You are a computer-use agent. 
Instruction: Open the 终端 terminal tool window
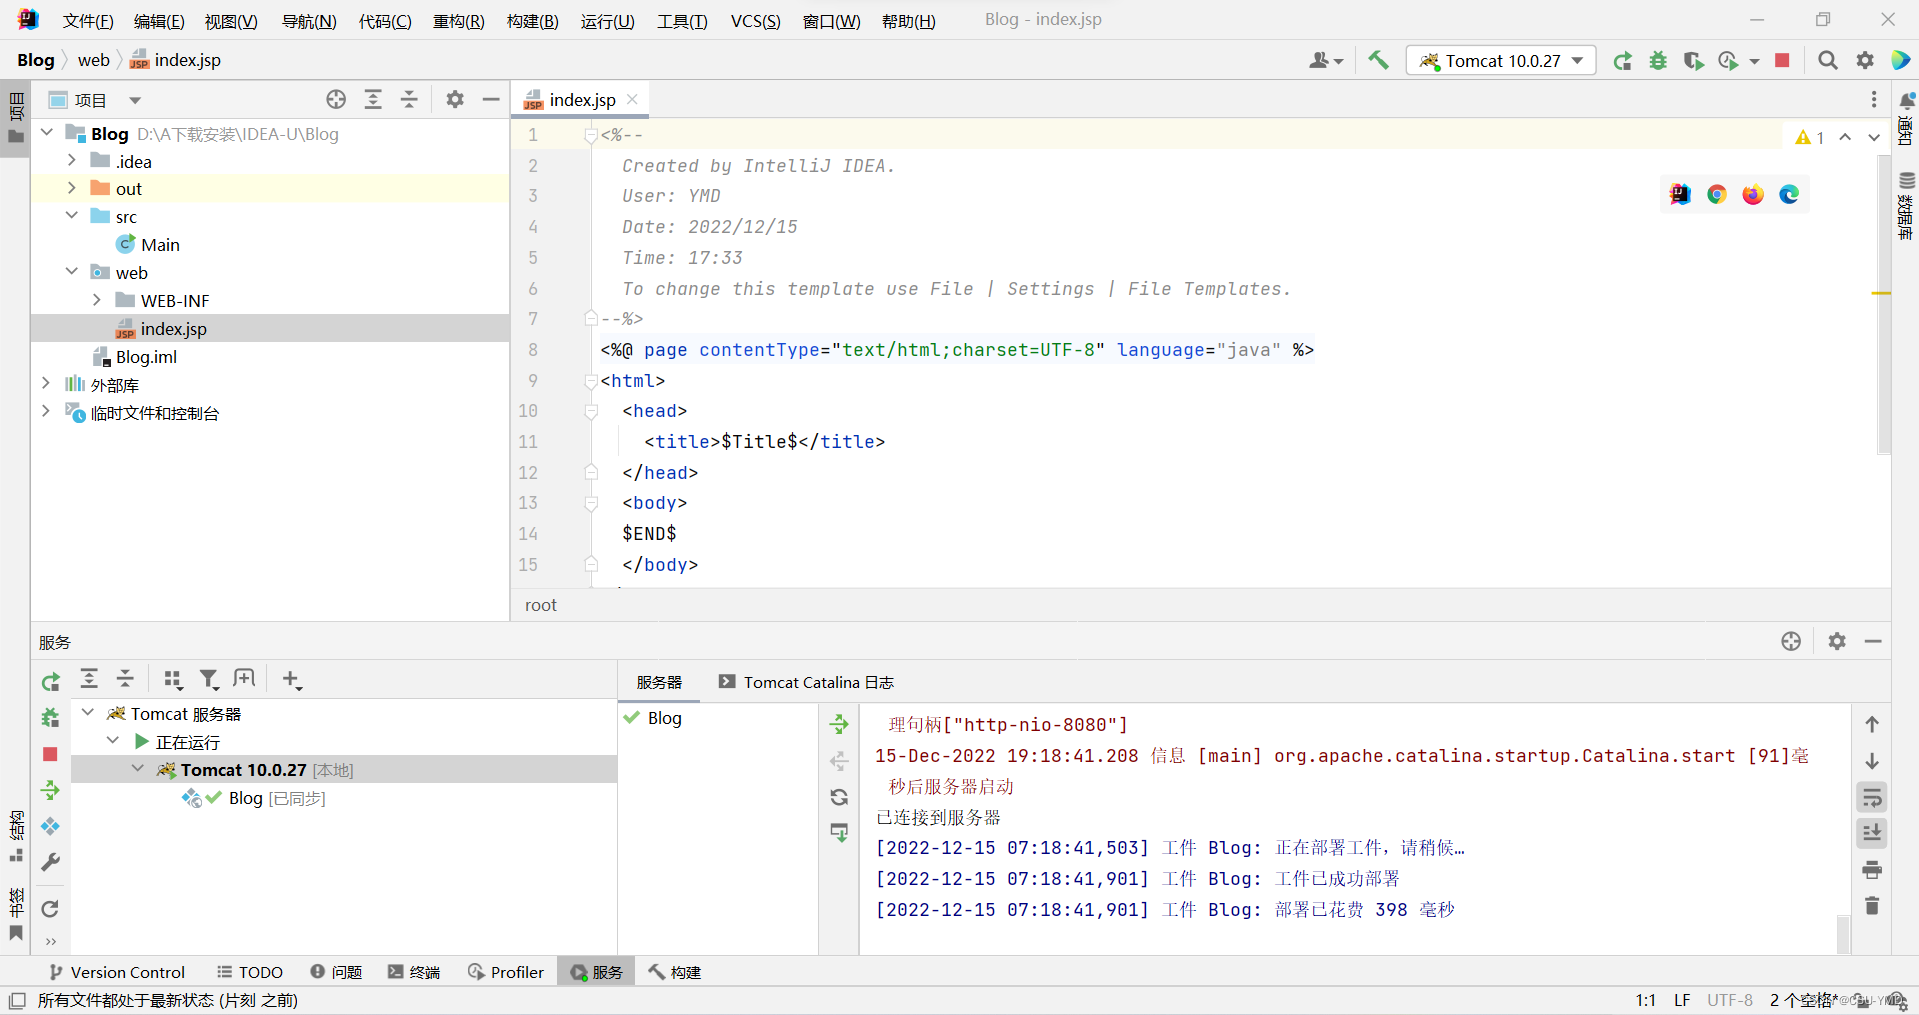coord(414,972)
